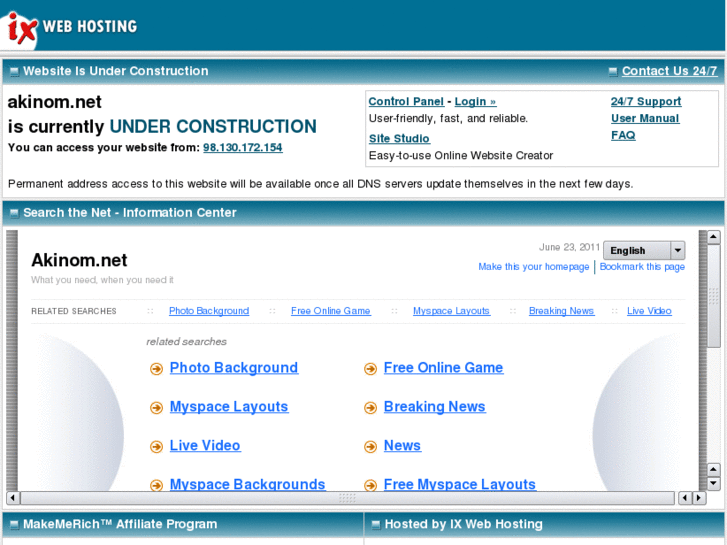The width and height of the screenshot is (727, 545).
Task: Click Make this your homepage
Action: (534, 267)
